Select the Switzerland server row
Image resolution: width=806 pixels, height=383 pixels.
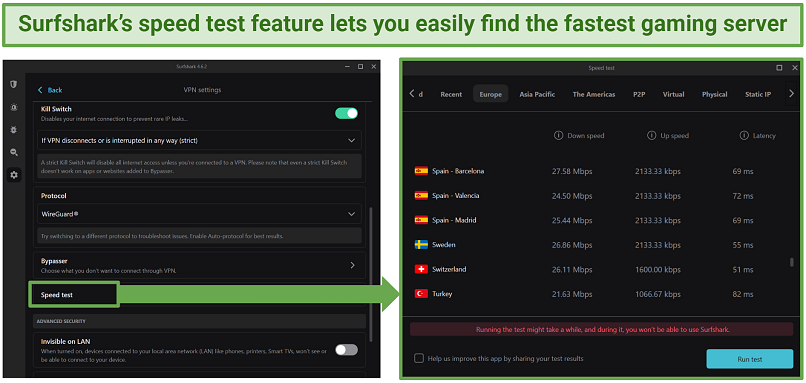[601, 269]
